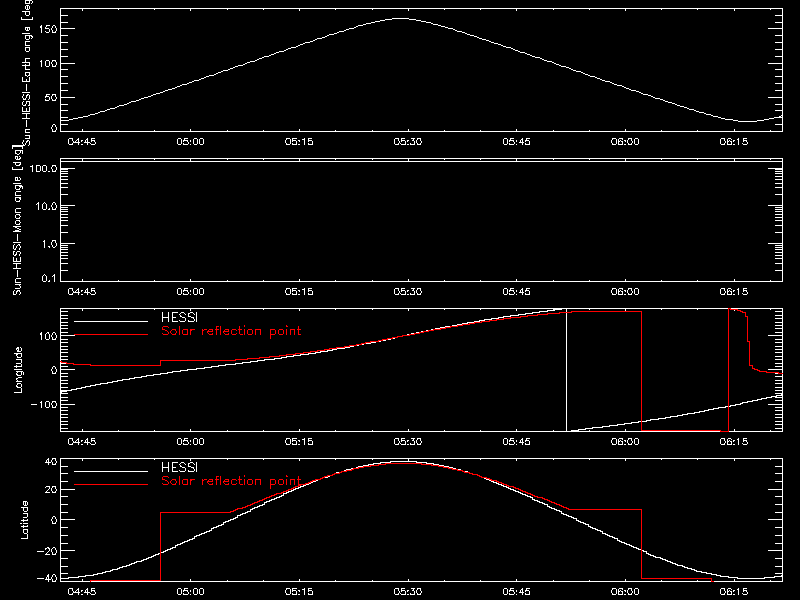Viewport: 800px width, 600px height.
Task: Click the 20 tick label on Latitude plot
Action: (x=51, y=490)
